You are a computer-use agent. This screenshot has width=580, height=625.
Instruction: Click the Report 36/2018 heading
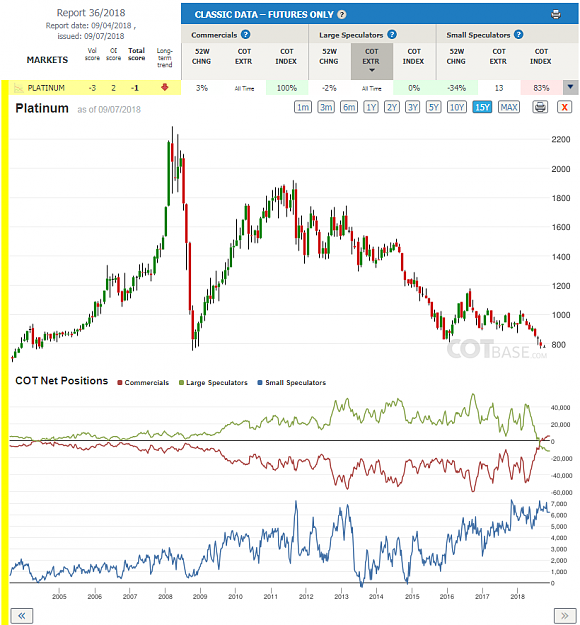coord(90,13)
